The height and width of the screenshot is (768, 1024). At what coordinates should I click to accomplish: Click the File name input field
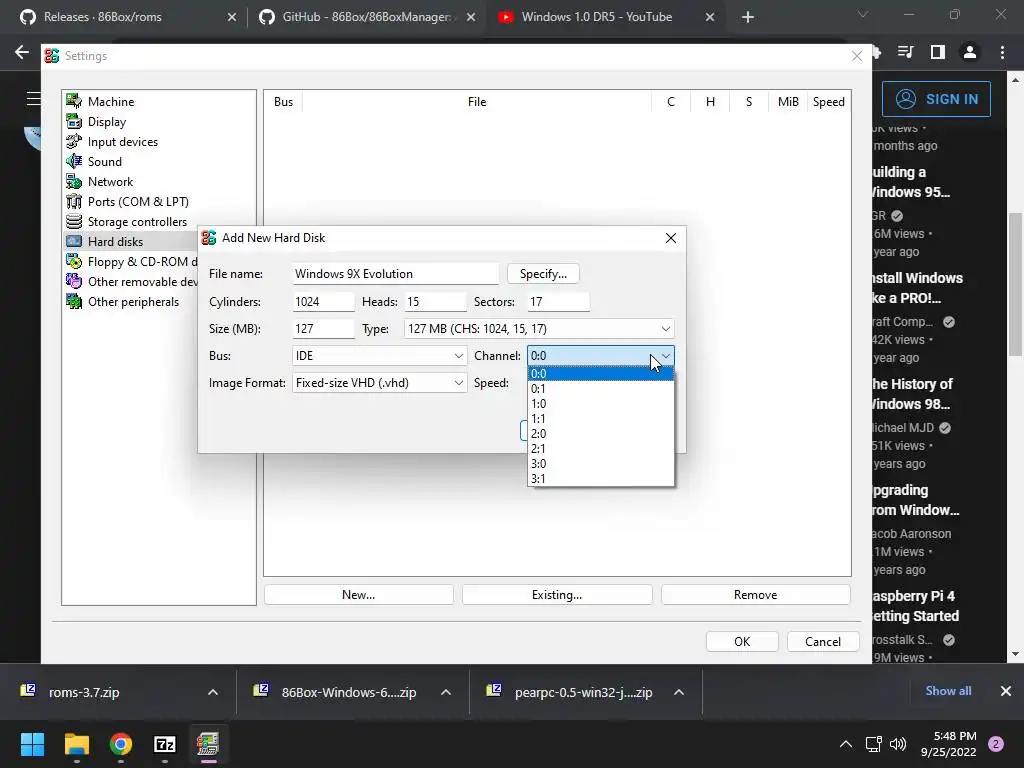[395, 274]
